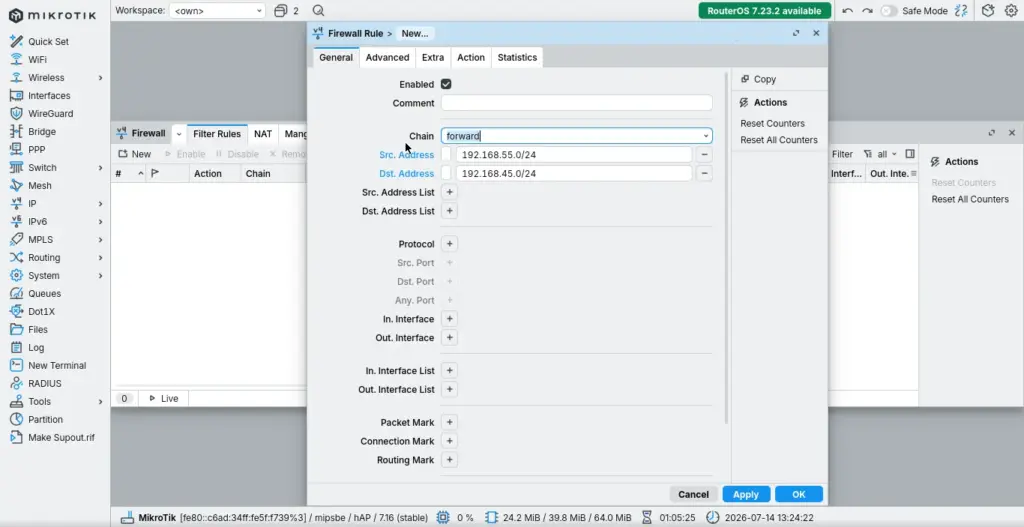
Task: Click the MikroTik logo
Action: tap(52, 15)
